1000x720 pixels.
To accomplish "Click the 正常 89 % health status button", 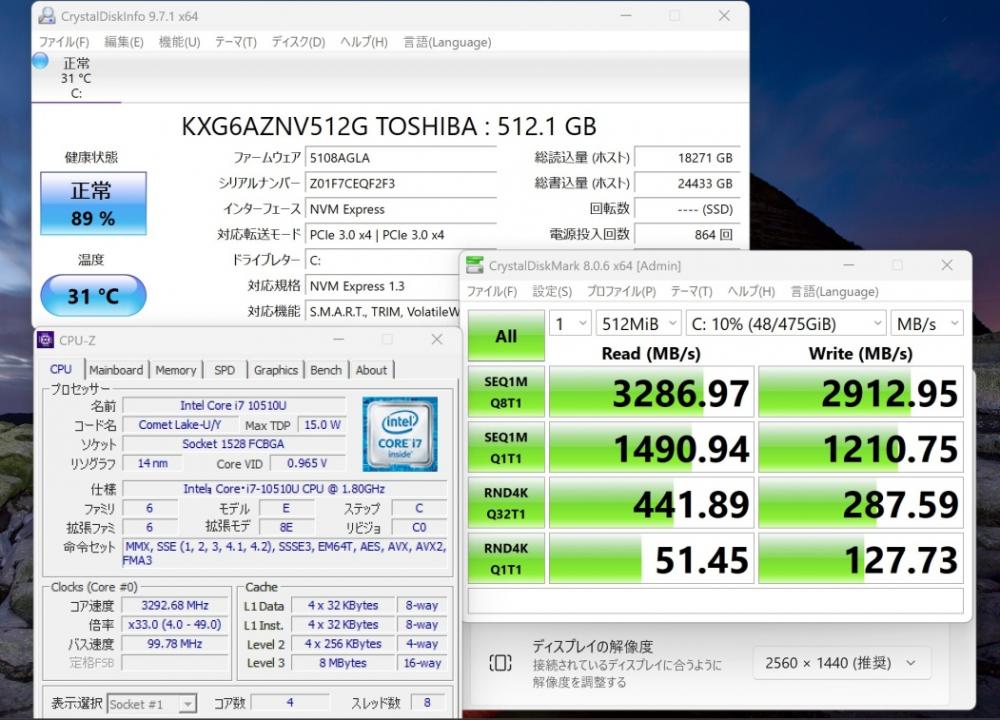I will [x=93, y=203].
